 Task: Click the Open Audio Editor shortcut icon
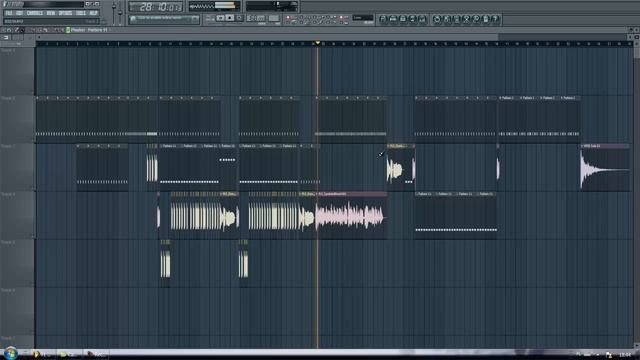tap(466, 19)
